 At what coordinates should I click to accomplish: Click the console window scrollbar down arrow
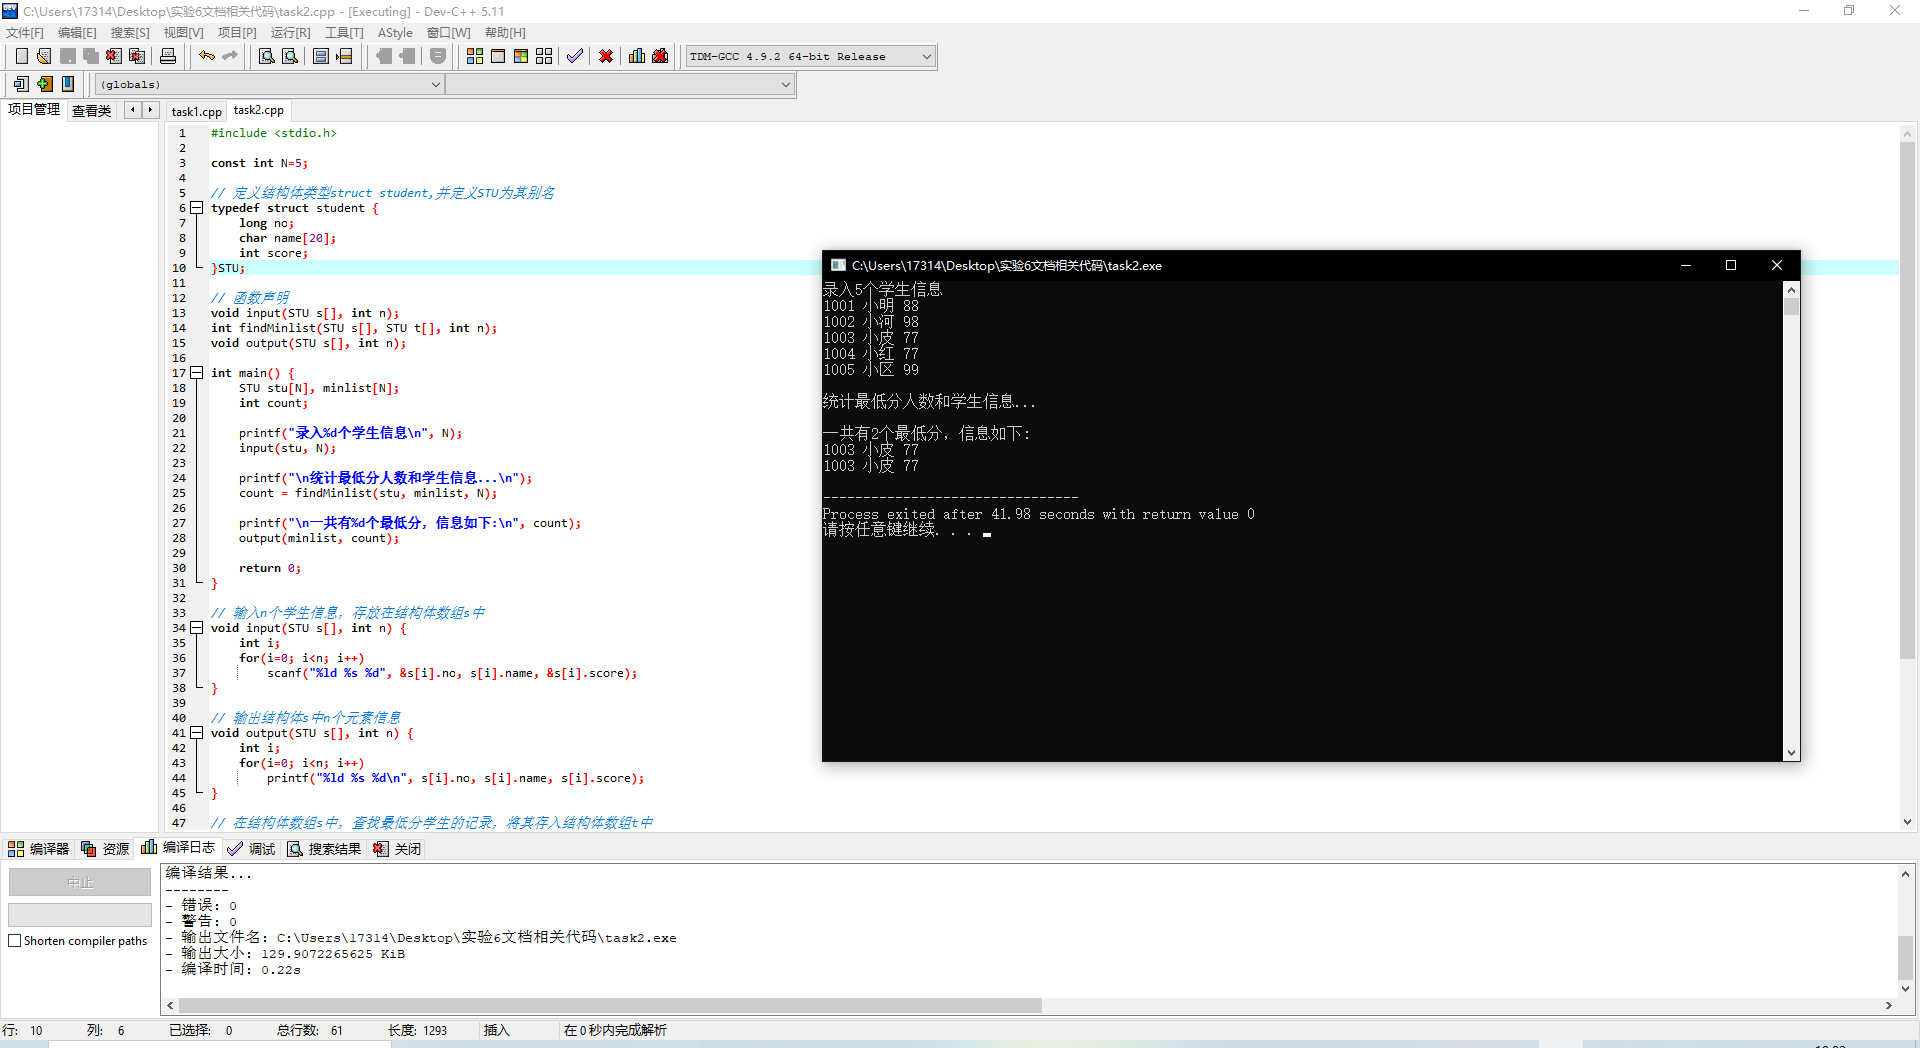(1791, 753)
